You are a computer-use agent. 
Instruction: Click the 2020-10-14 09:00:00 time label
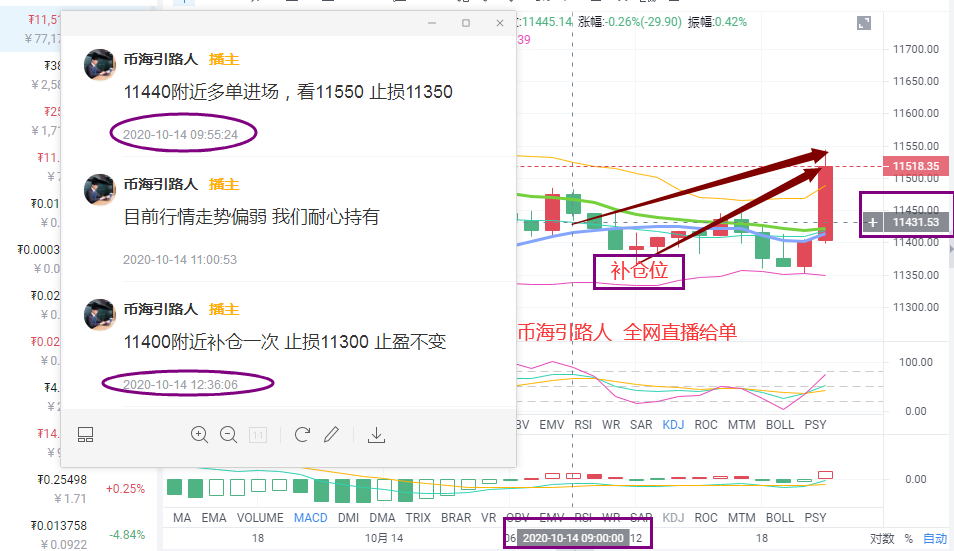click(573, 538)
